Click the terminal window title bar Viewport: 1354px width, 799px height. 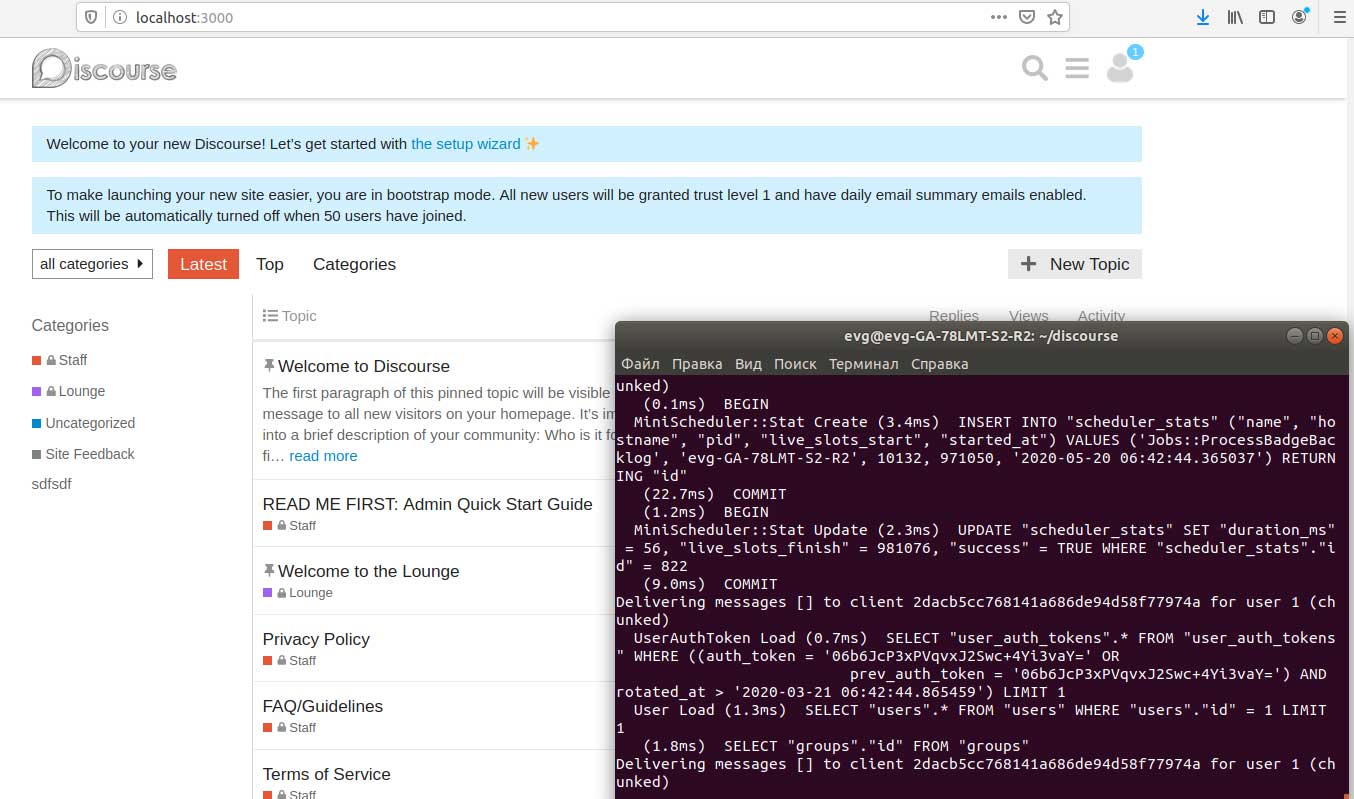[980, 336]
